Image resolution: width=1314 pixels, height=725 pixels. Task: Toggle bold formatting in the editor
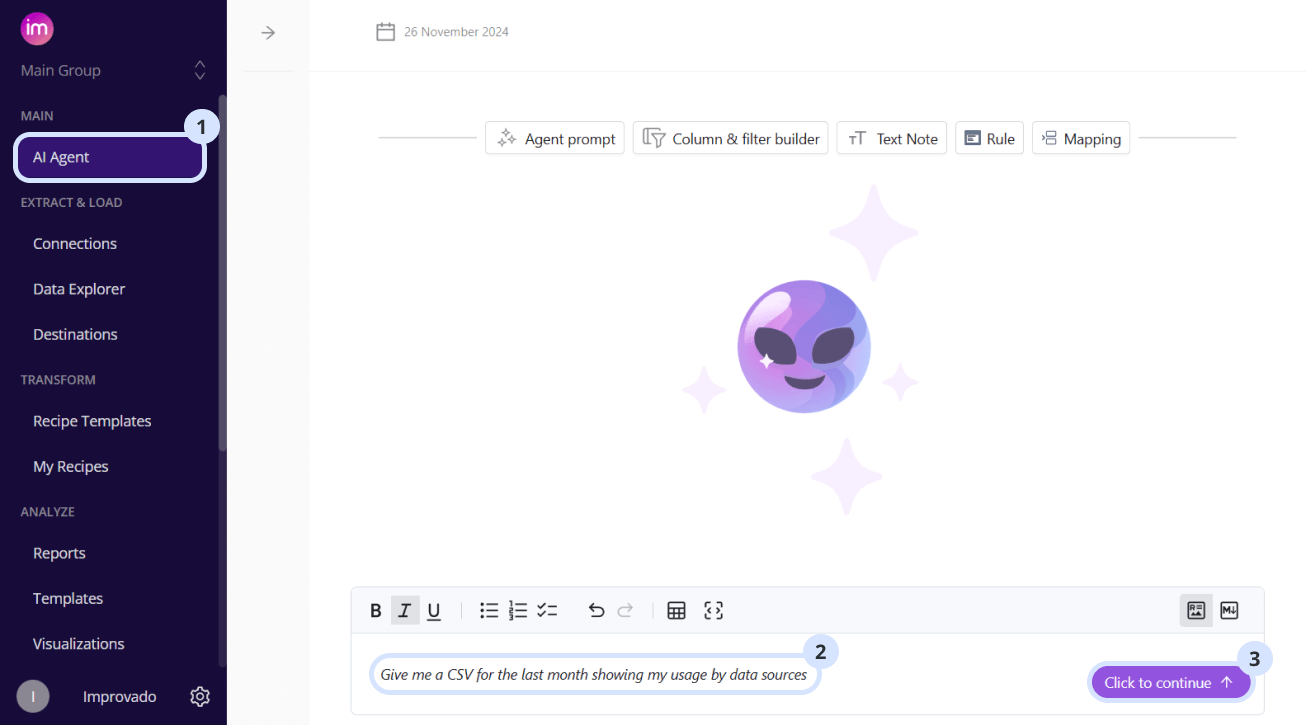click(376, 611)
